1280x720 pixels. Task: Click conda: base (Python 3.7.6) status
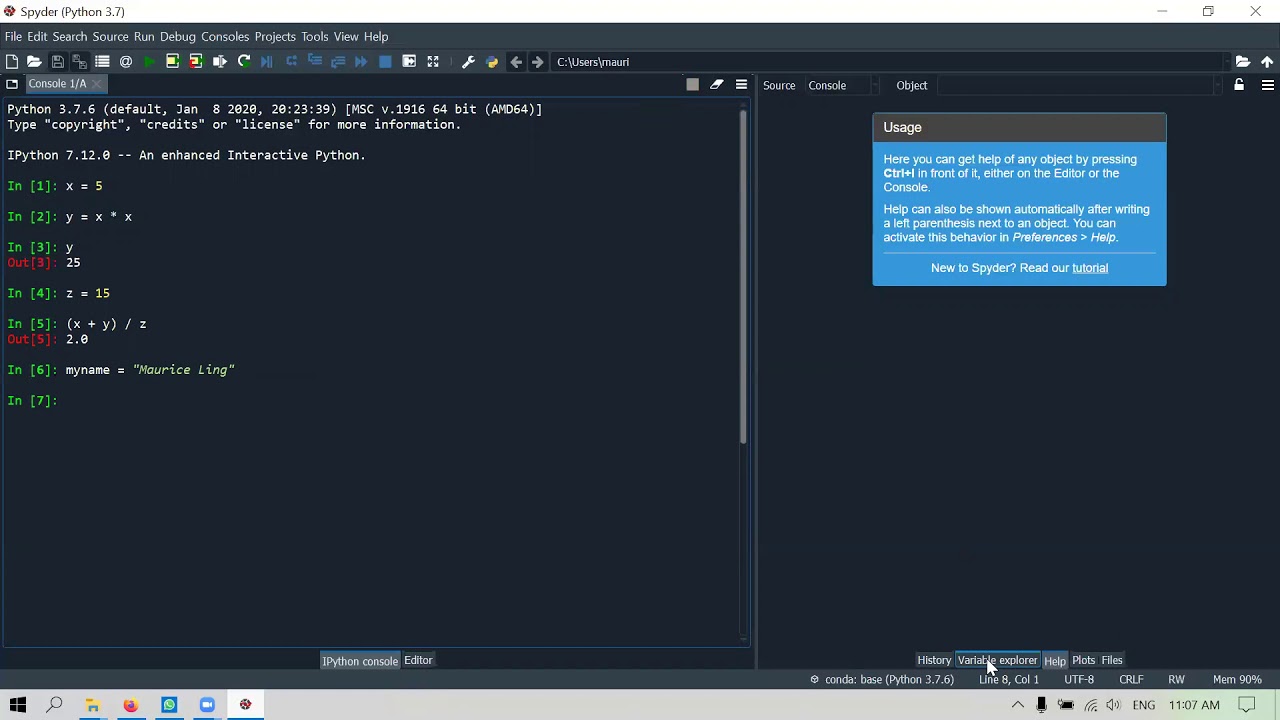tap(882, 680)
